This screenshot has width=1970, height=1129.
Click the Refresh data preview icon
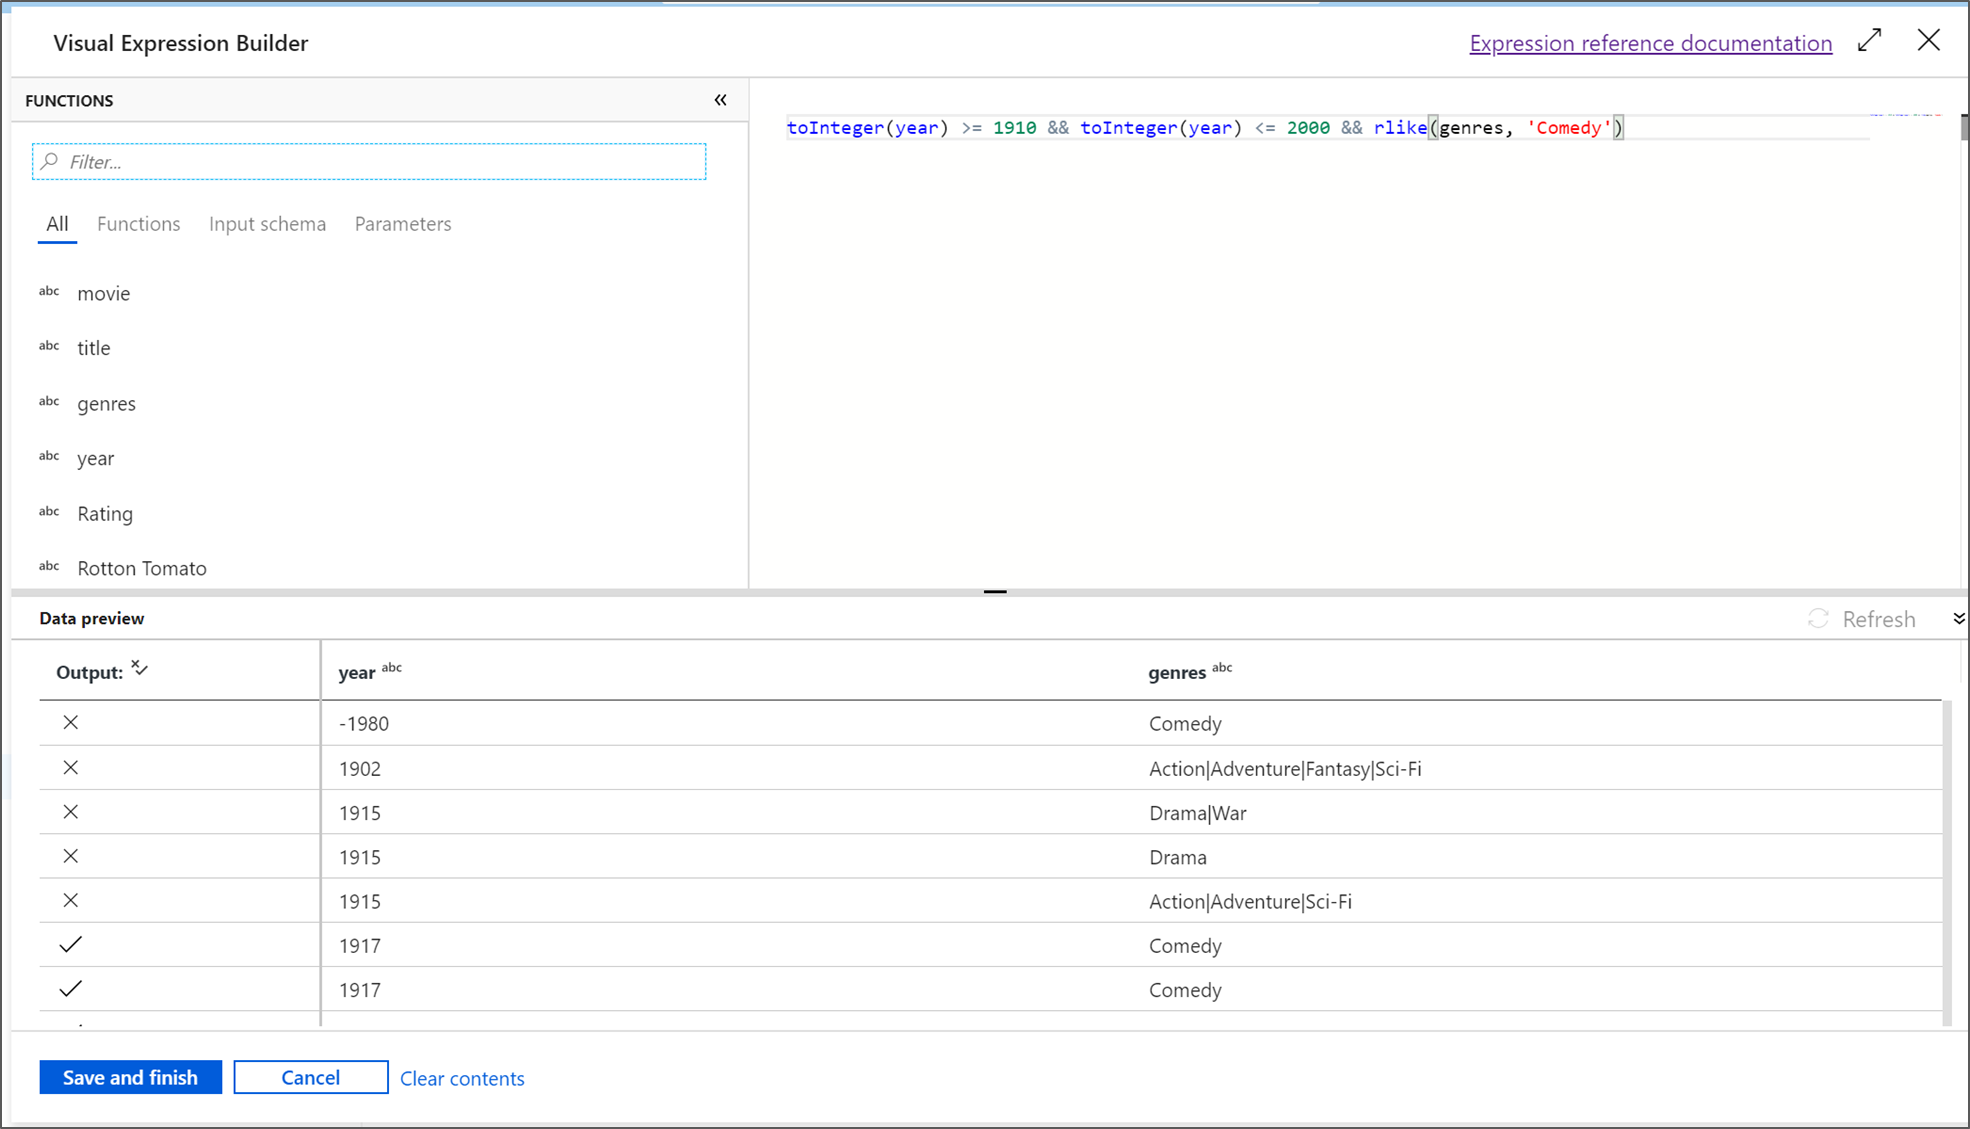[x=1820, y=619]
